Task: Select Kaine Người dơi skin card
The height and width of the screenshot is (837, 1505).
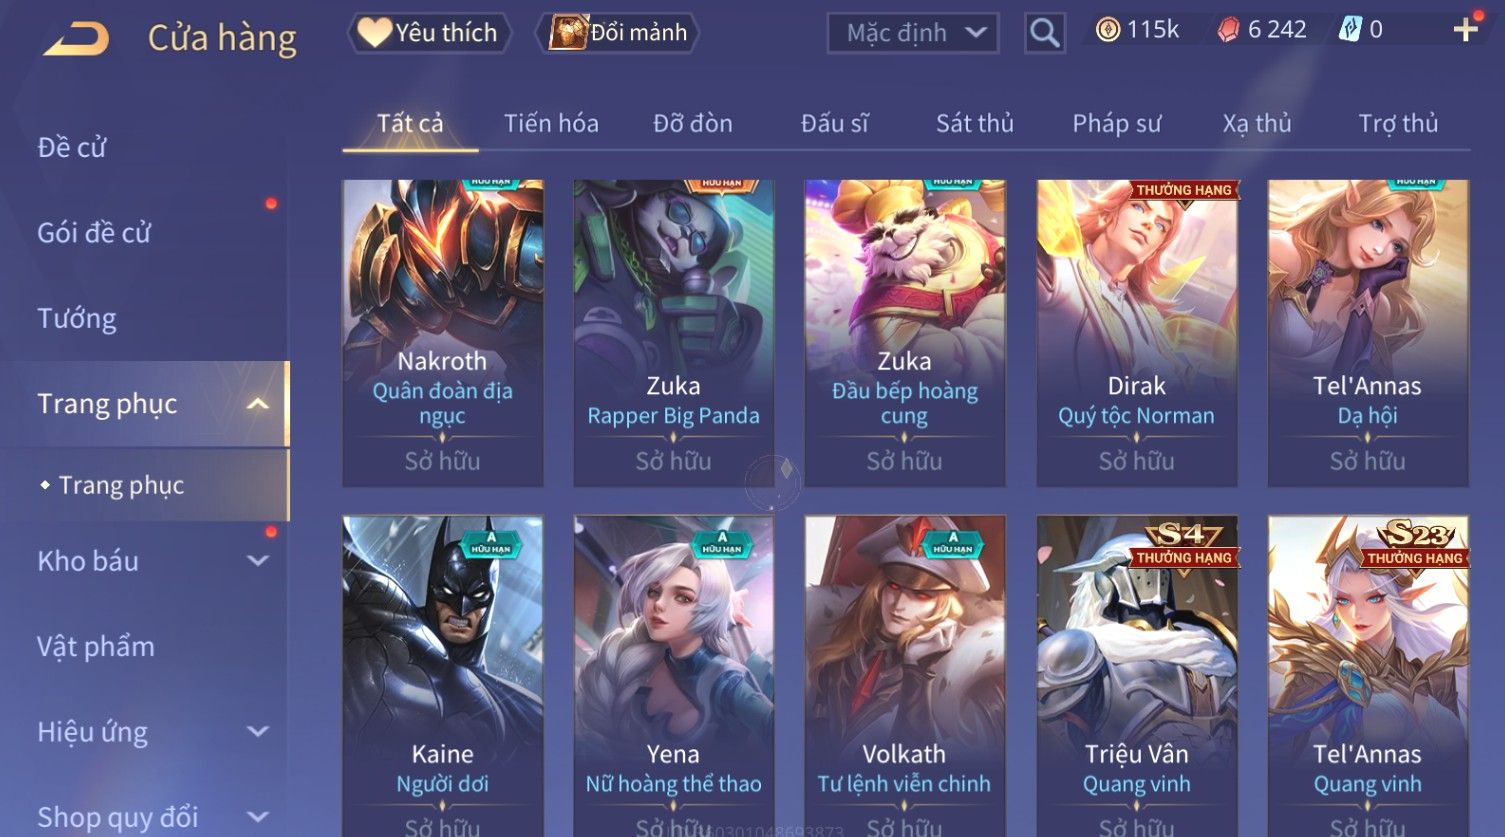Action: pos(443,676)
